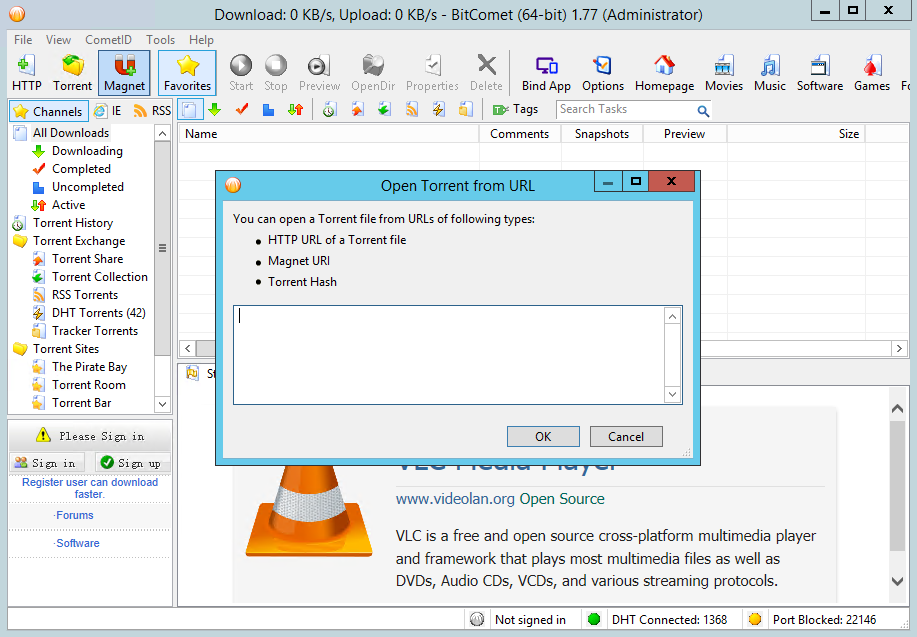Select The Pirate Bay tree item

point(89,367)
